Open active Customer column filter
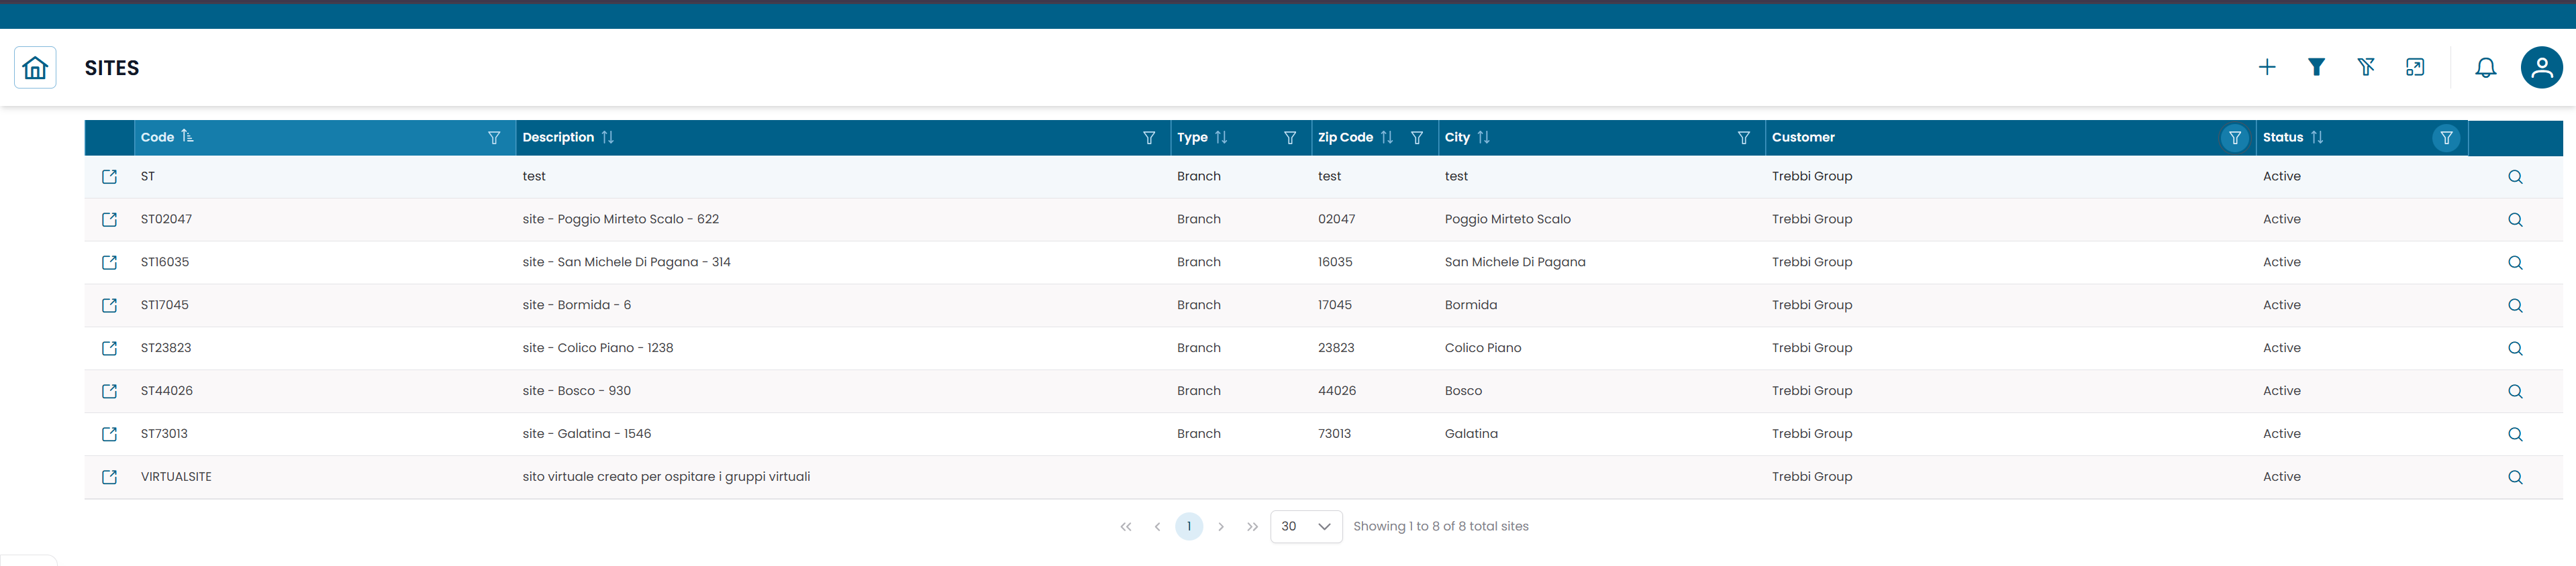The image size is (2576, 566). pyautogui.click(x=2235, y=138)
